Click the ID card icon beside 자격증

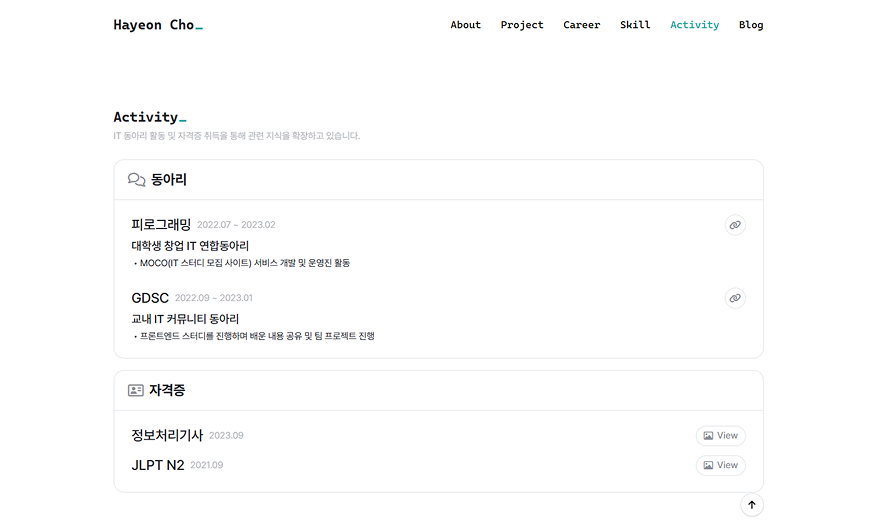tap(136, 390)
